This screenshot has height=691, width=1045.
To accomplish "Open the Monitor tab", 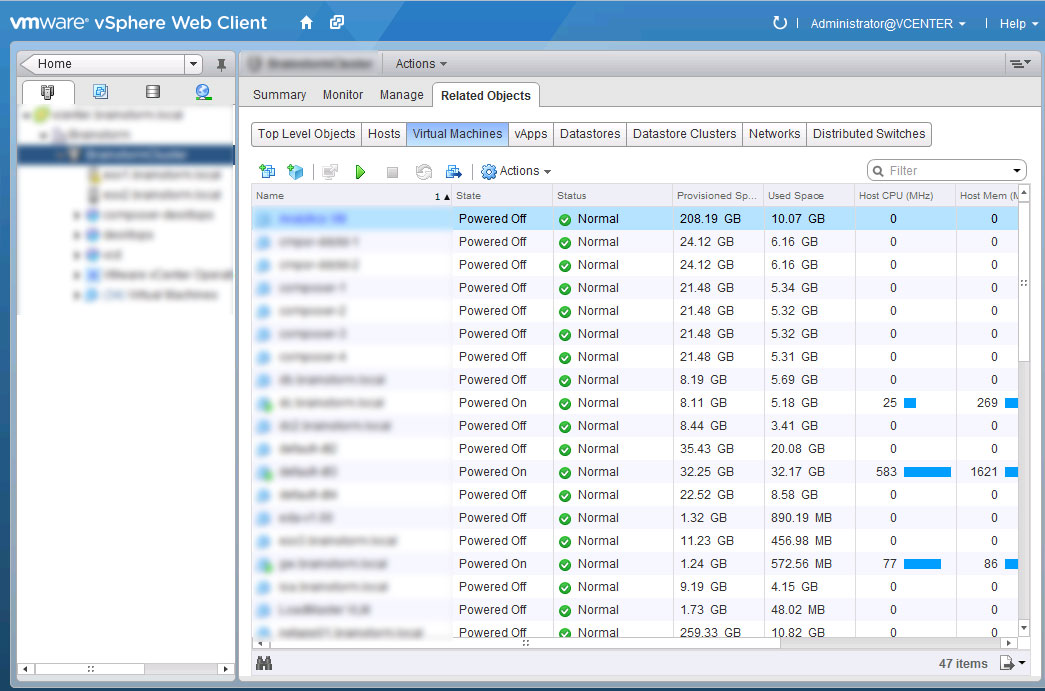I will [x=343, y=95].
